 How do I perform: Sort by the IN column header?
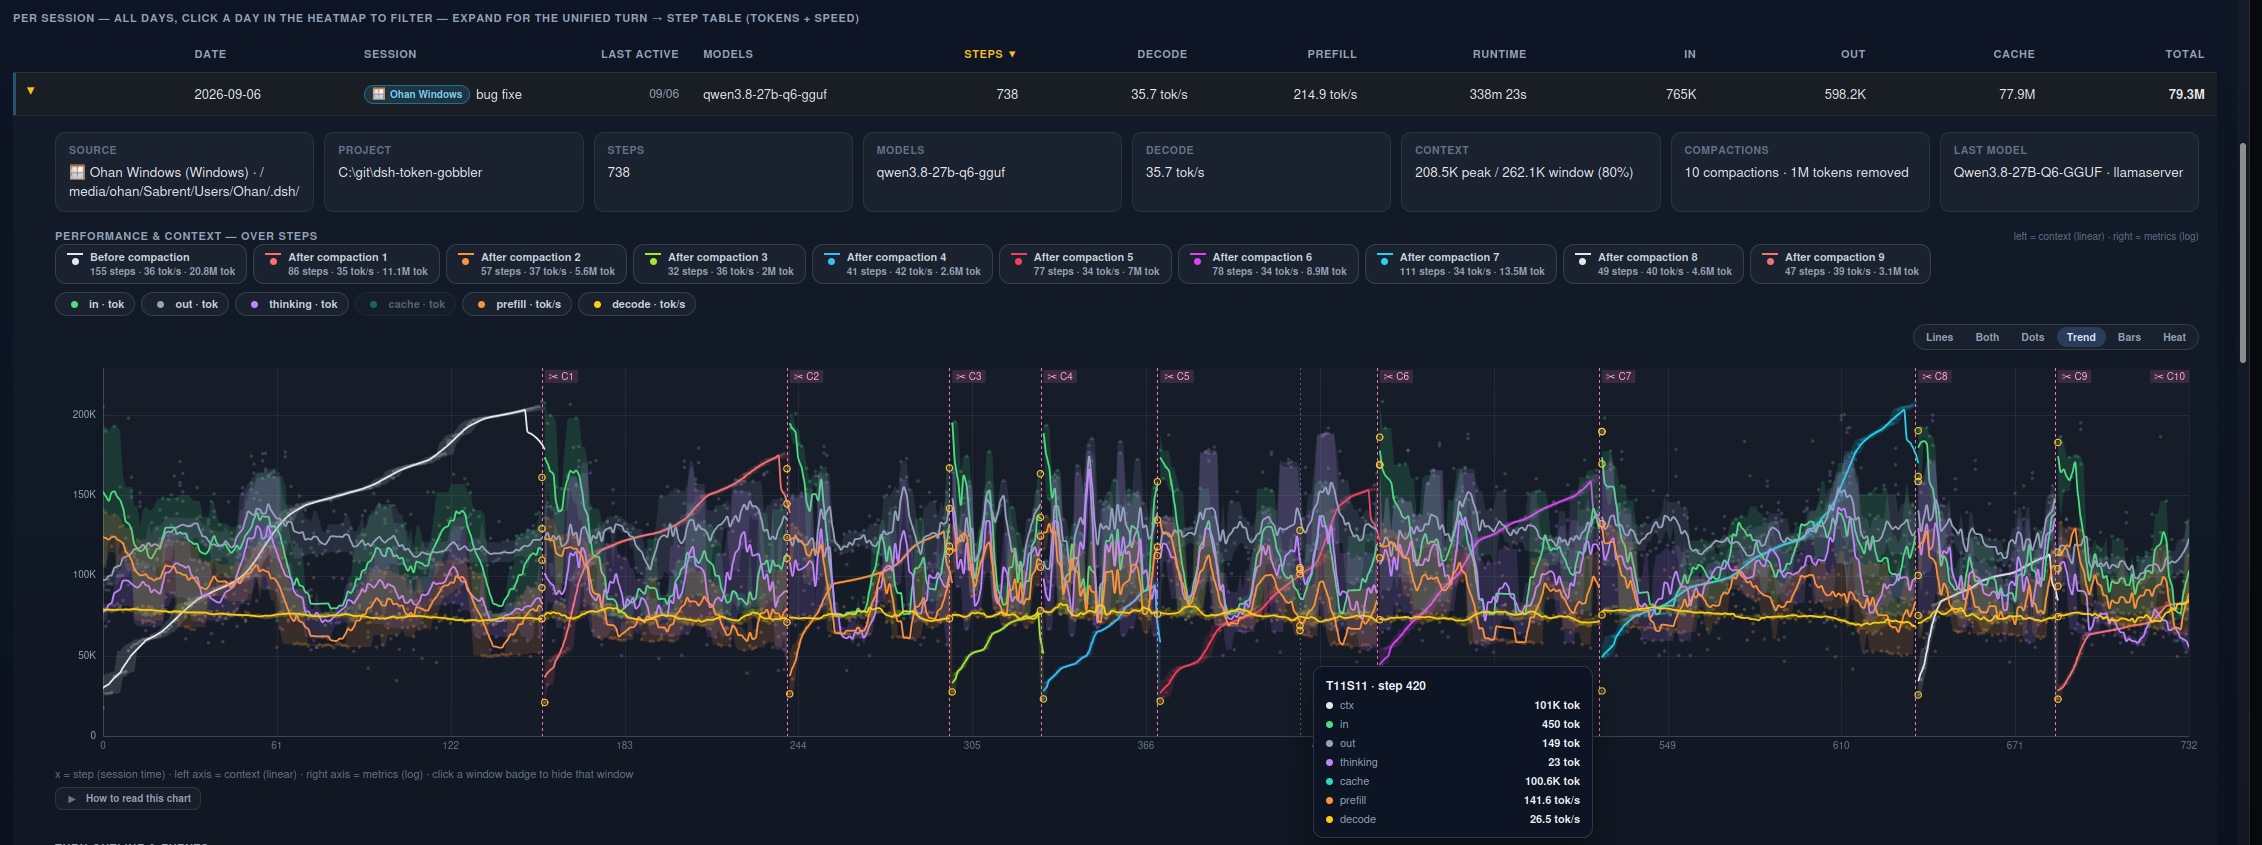pos(1690,54)
